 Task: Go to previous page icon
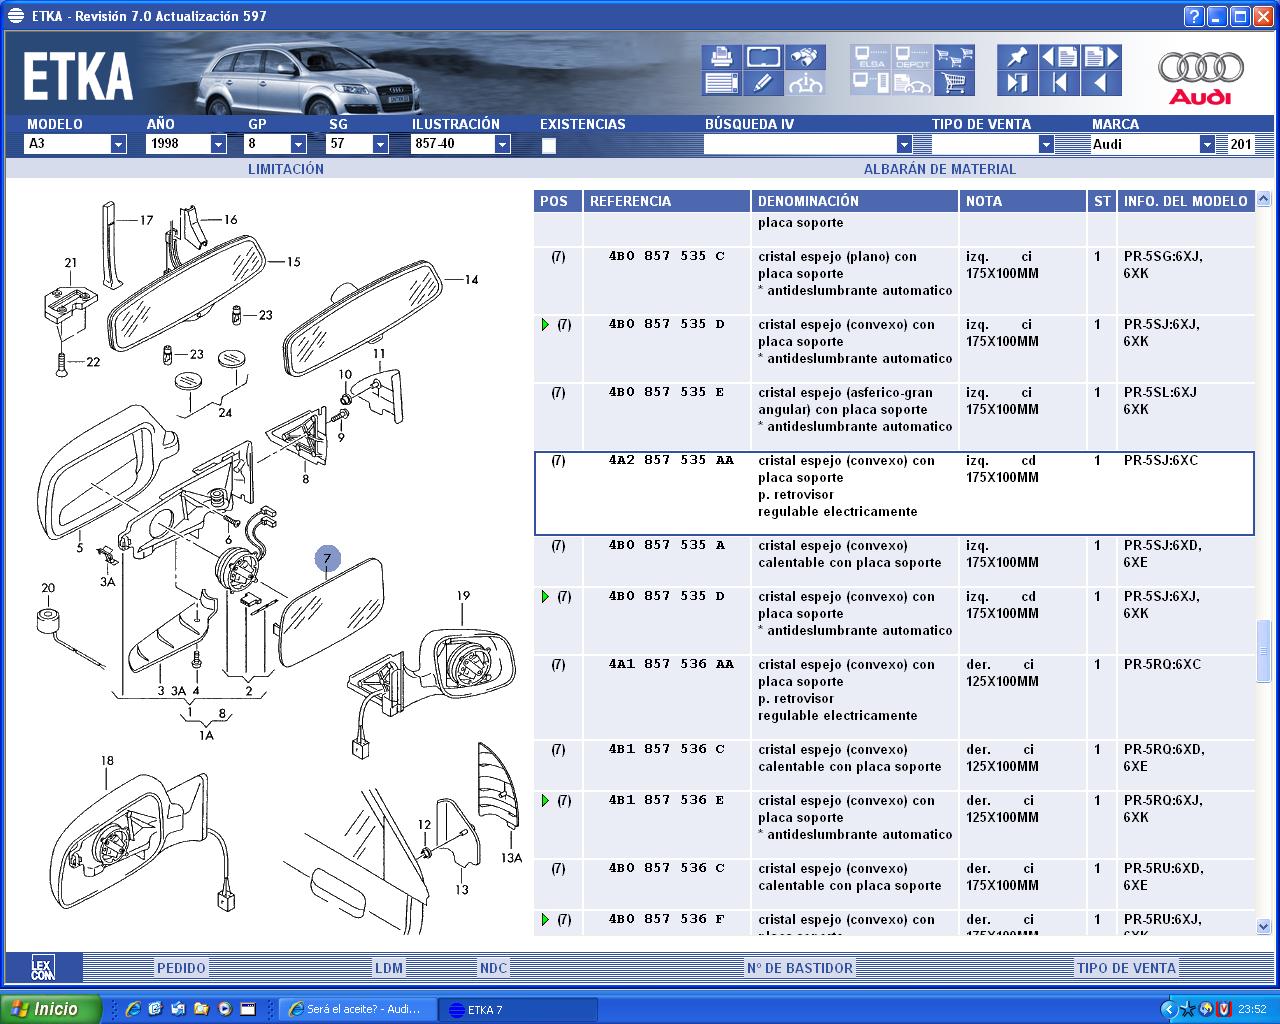[x=1059, y=57]
